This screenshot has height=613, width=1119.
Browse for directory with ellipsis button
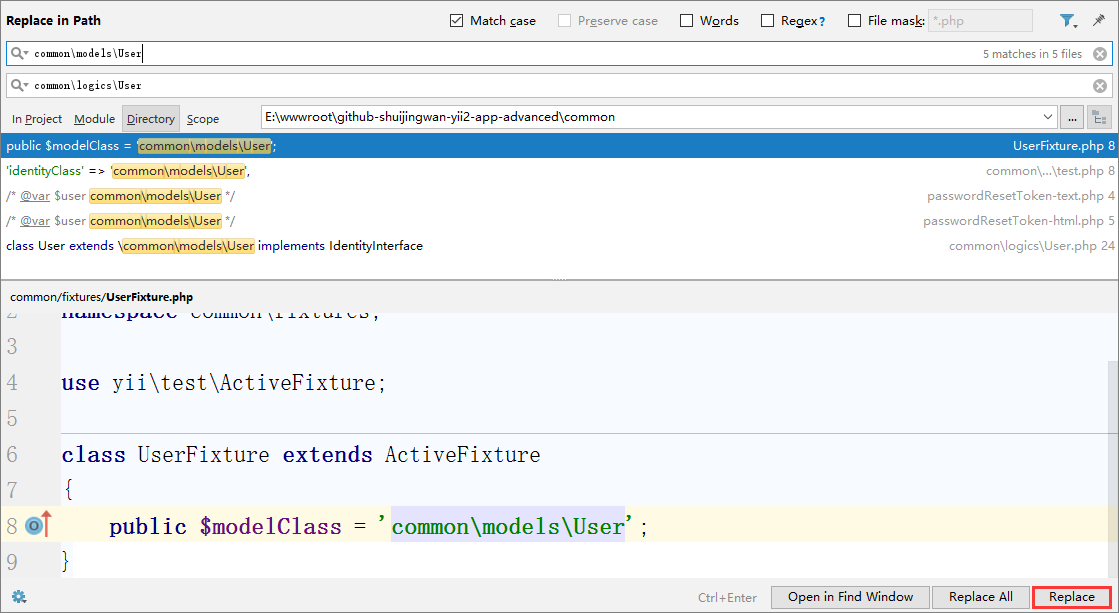(1071, 117)
